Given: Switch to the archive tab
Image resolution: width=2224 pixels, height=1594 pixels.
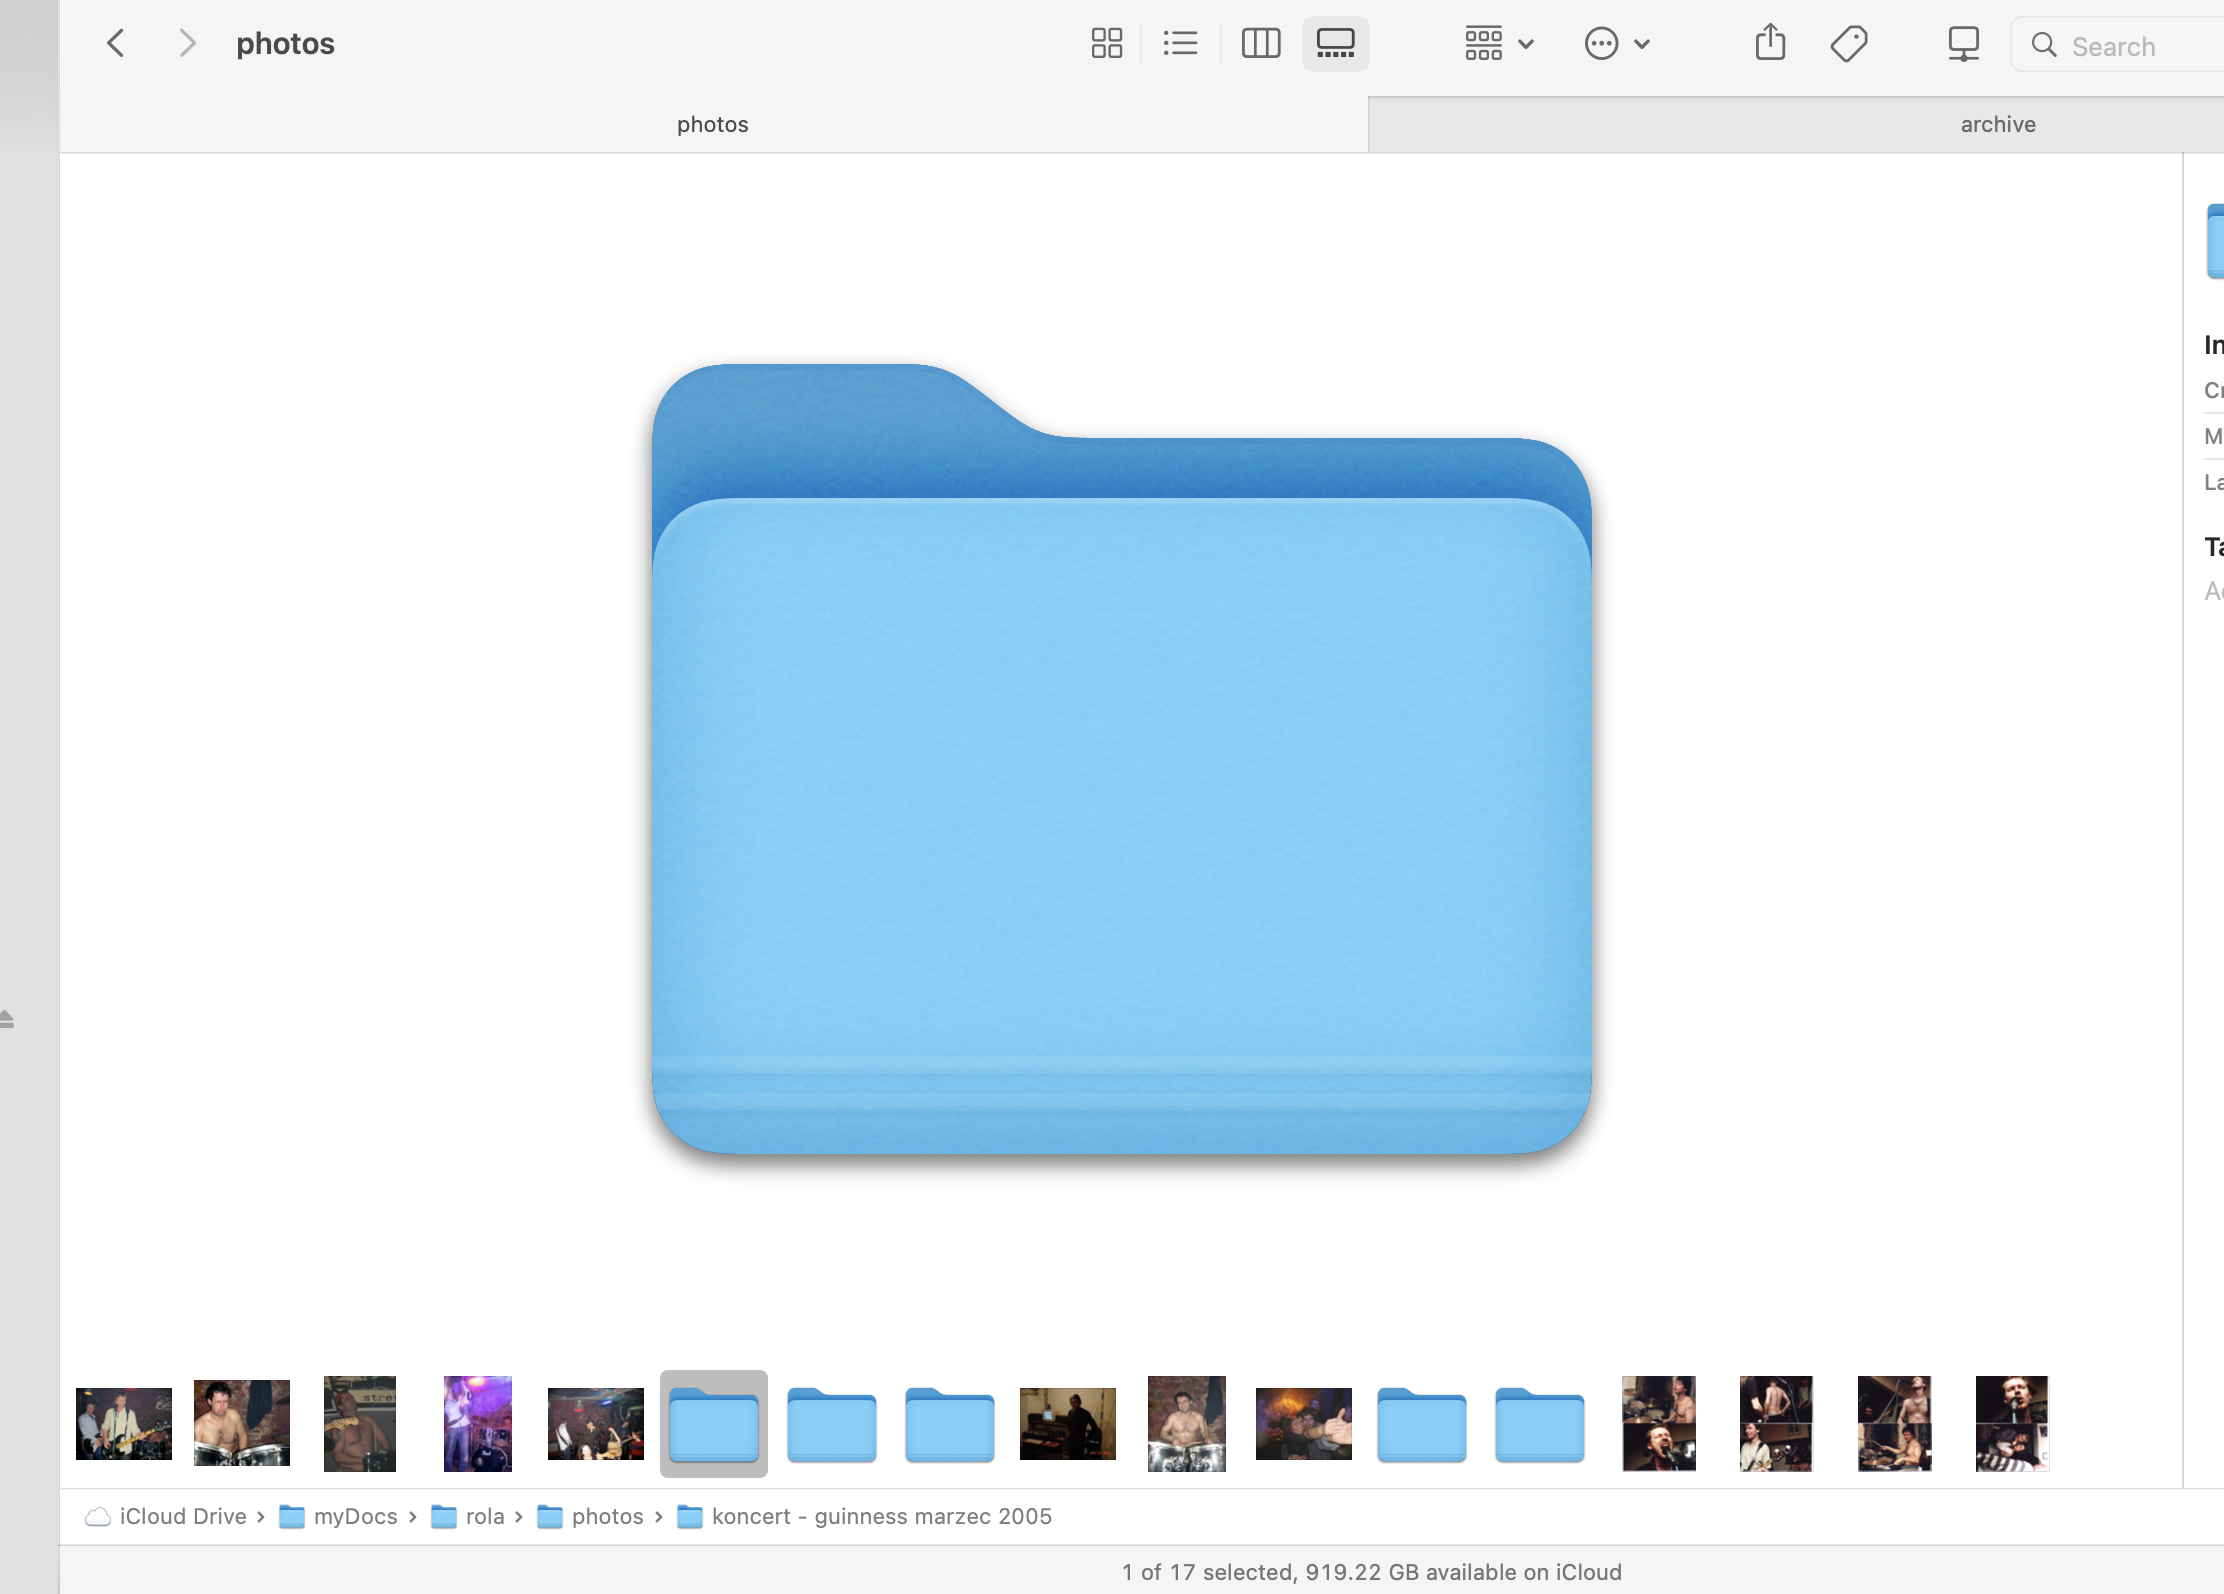Looking at the screenshot, I should [x=1996, y=123].
